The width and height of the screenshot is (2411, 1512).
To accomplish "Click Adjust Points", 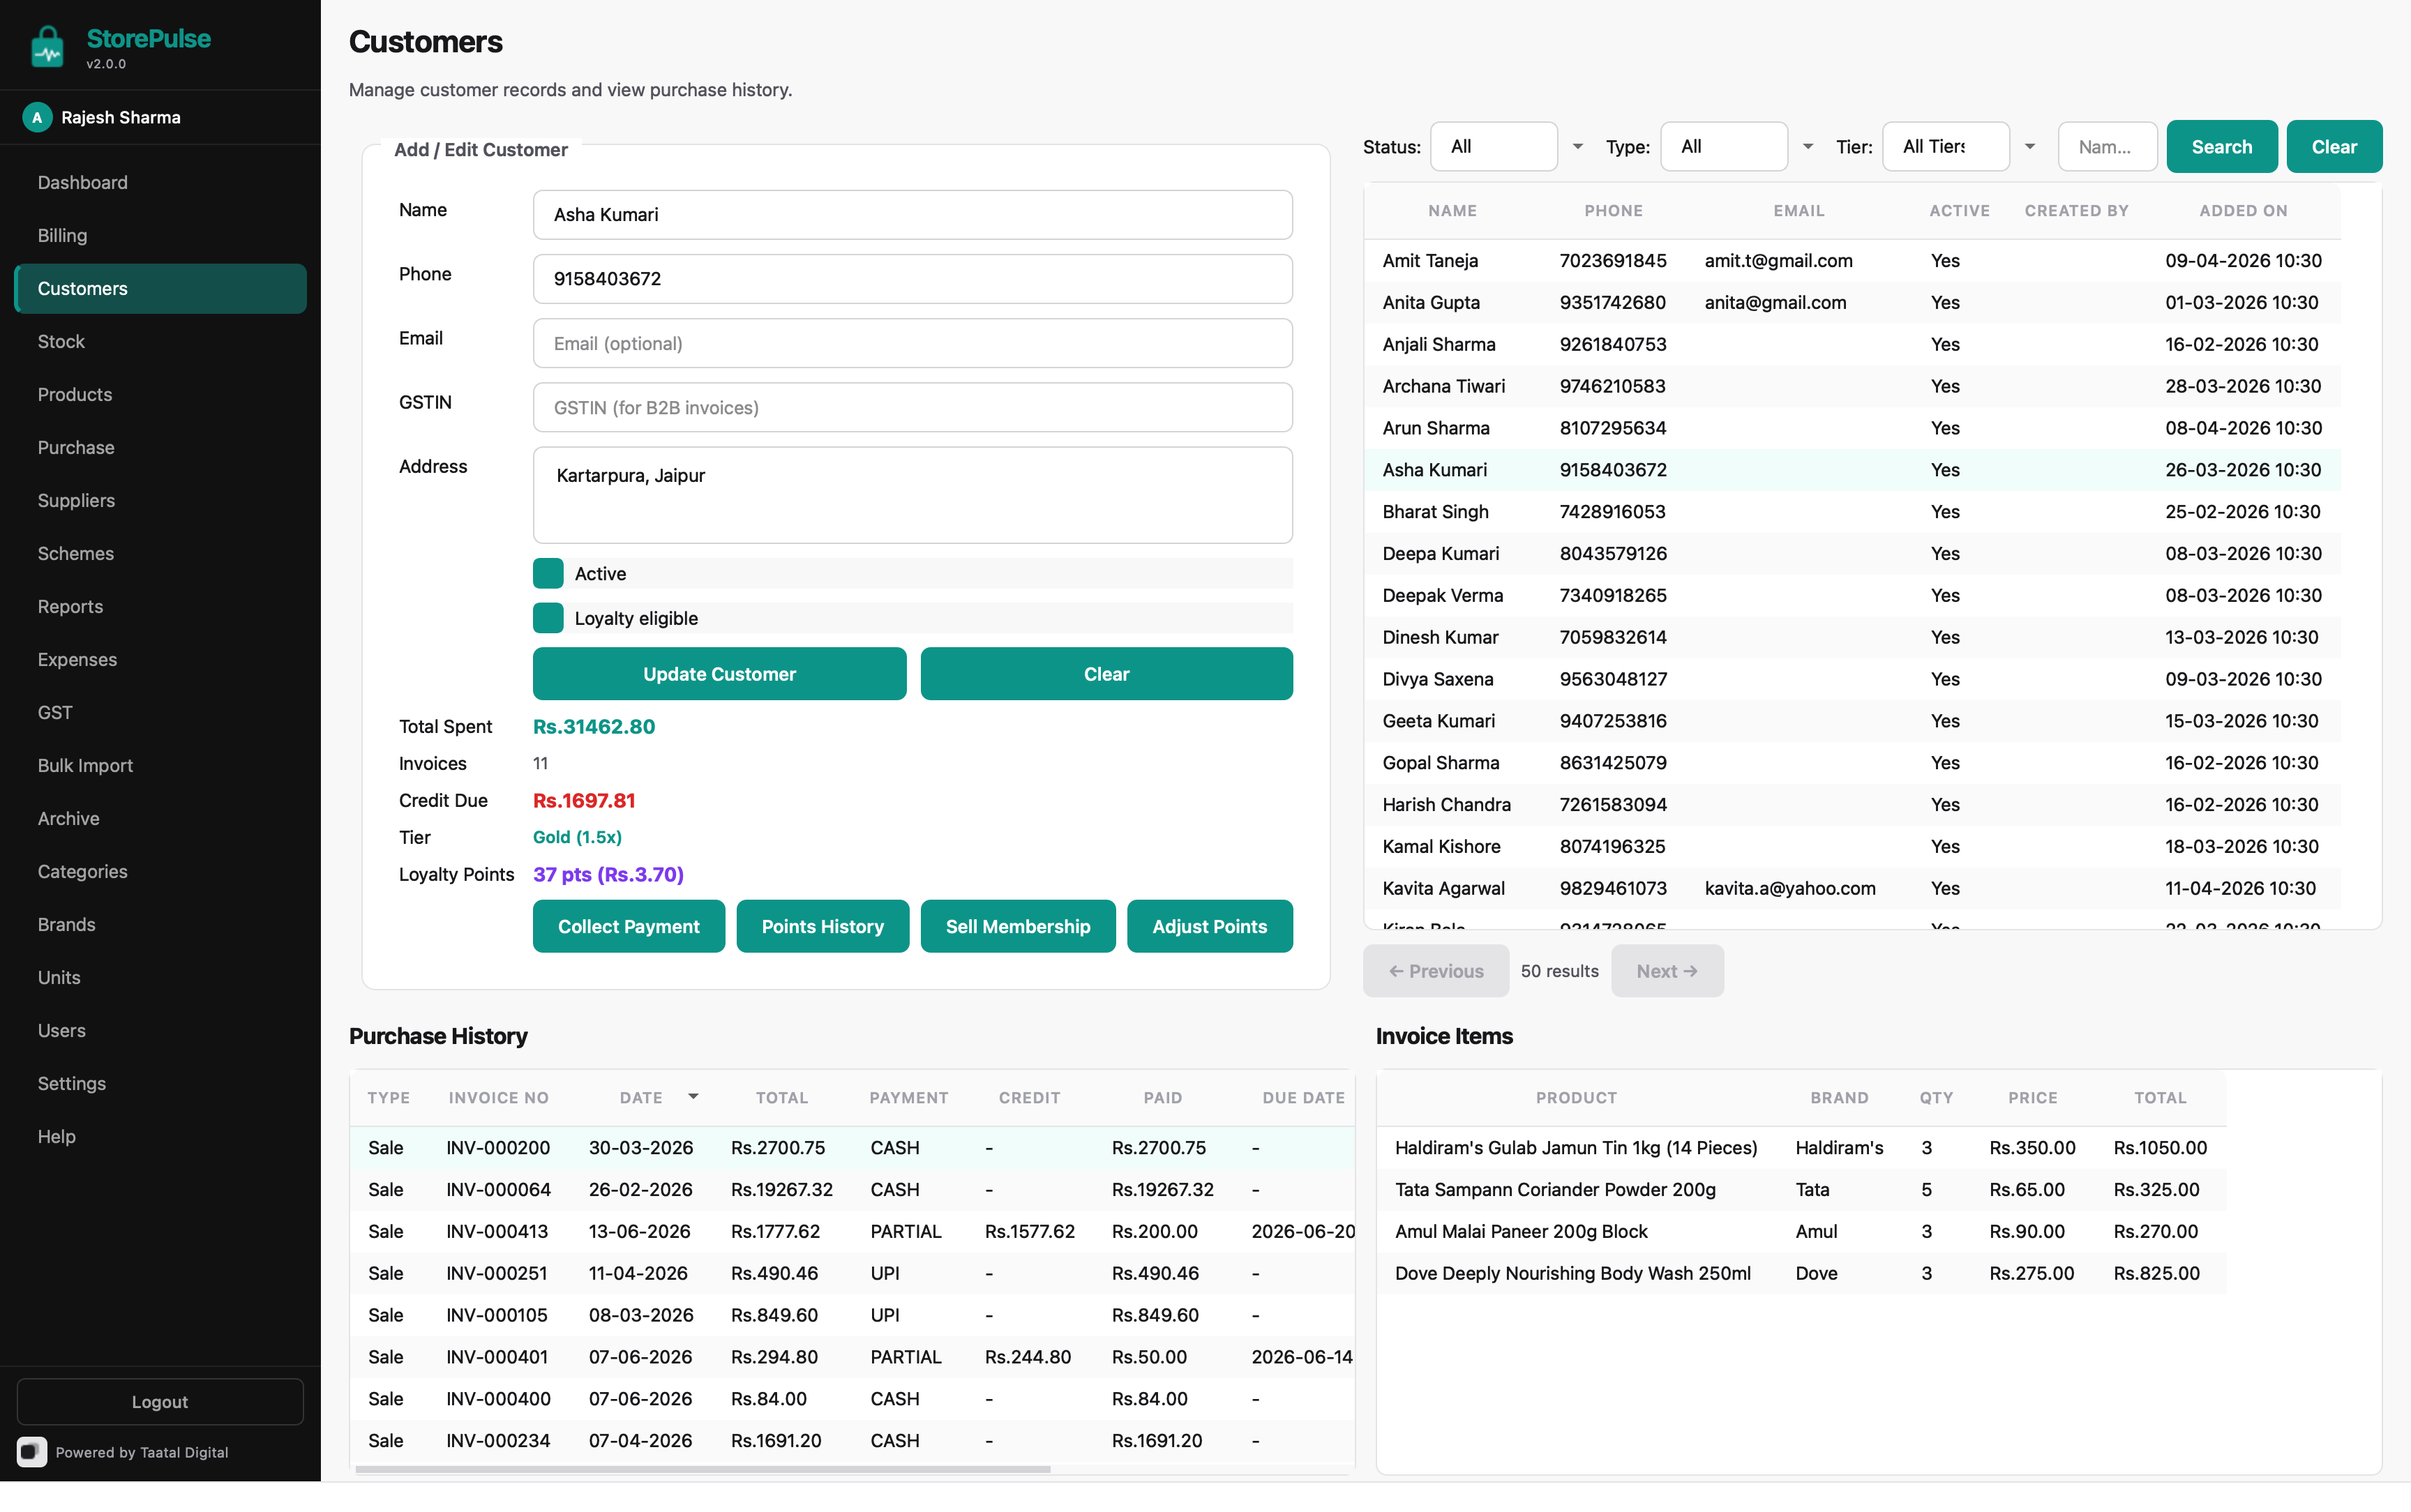I will pyautogui.click(x=1209, y=926).
